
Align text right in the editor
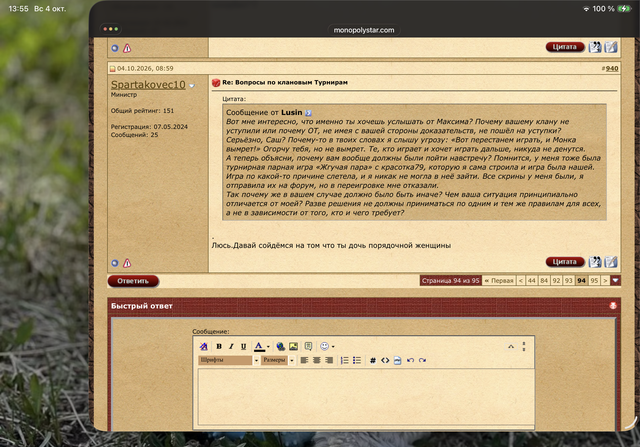(329, 360)
